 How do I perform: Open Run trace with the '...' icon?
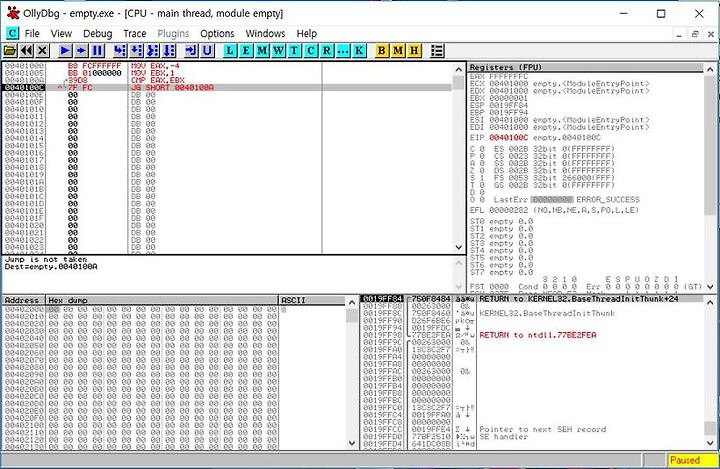[x=343, y=51]
